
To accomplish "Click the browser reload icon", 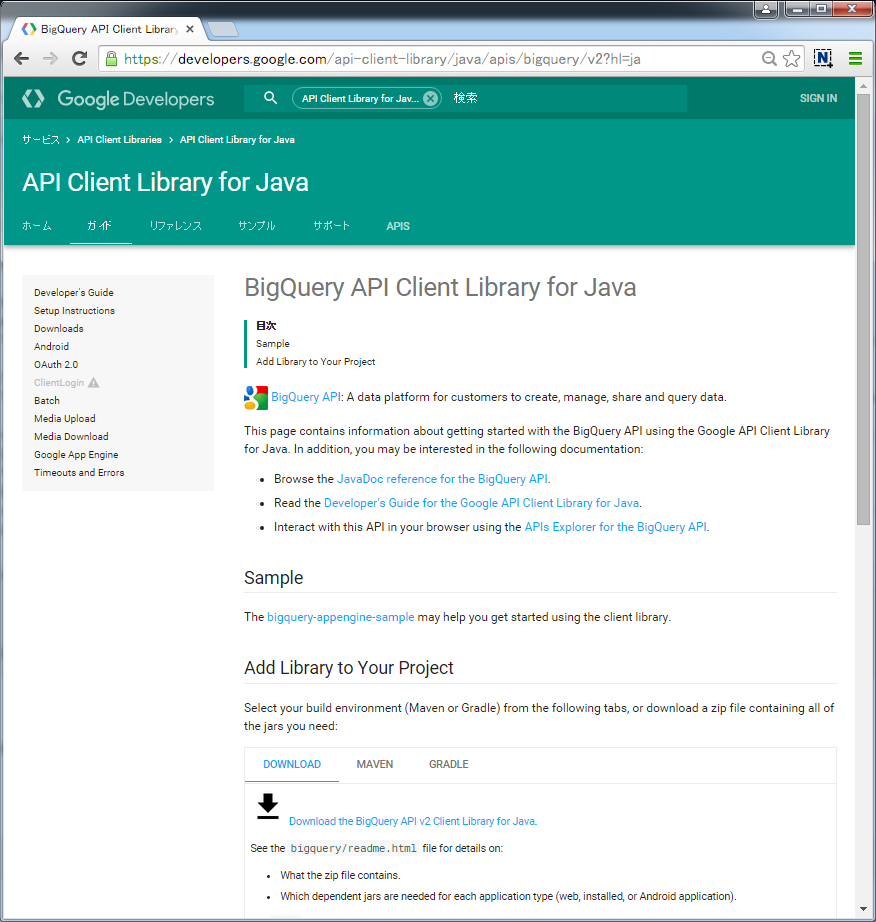I will coord(79,59).
